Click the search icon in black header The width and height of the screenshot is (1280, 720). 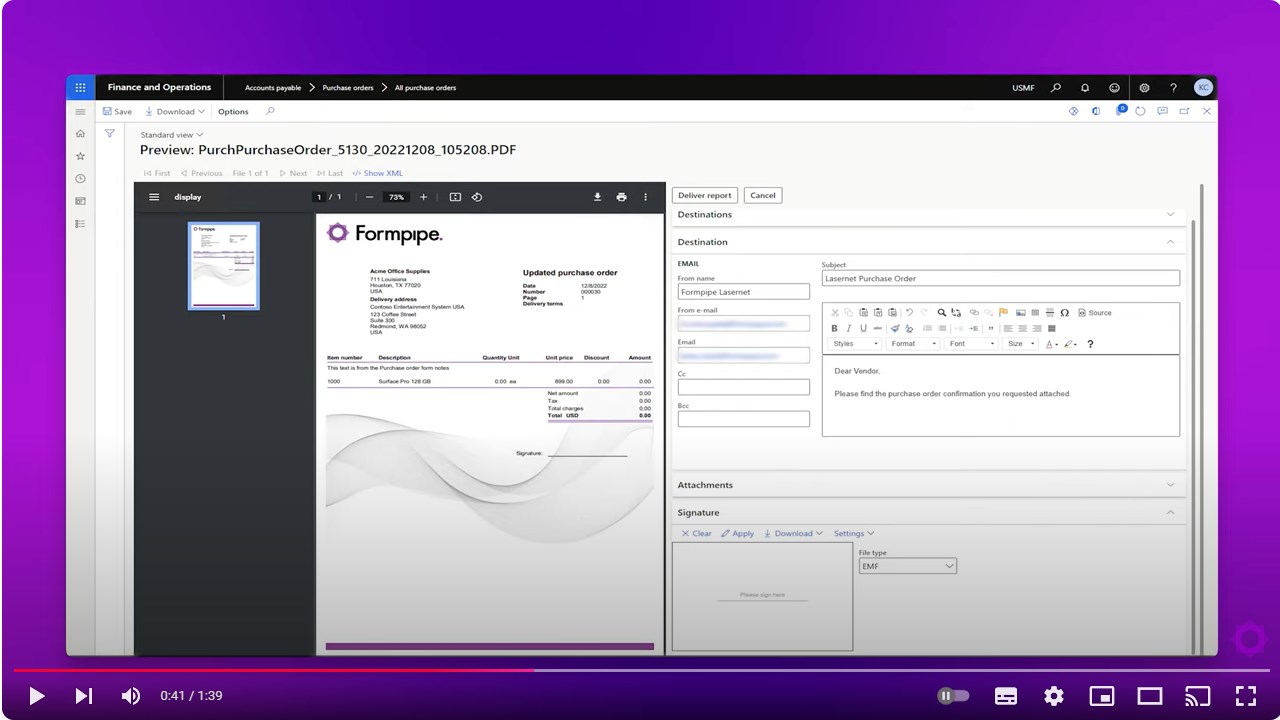[1056, 88]
